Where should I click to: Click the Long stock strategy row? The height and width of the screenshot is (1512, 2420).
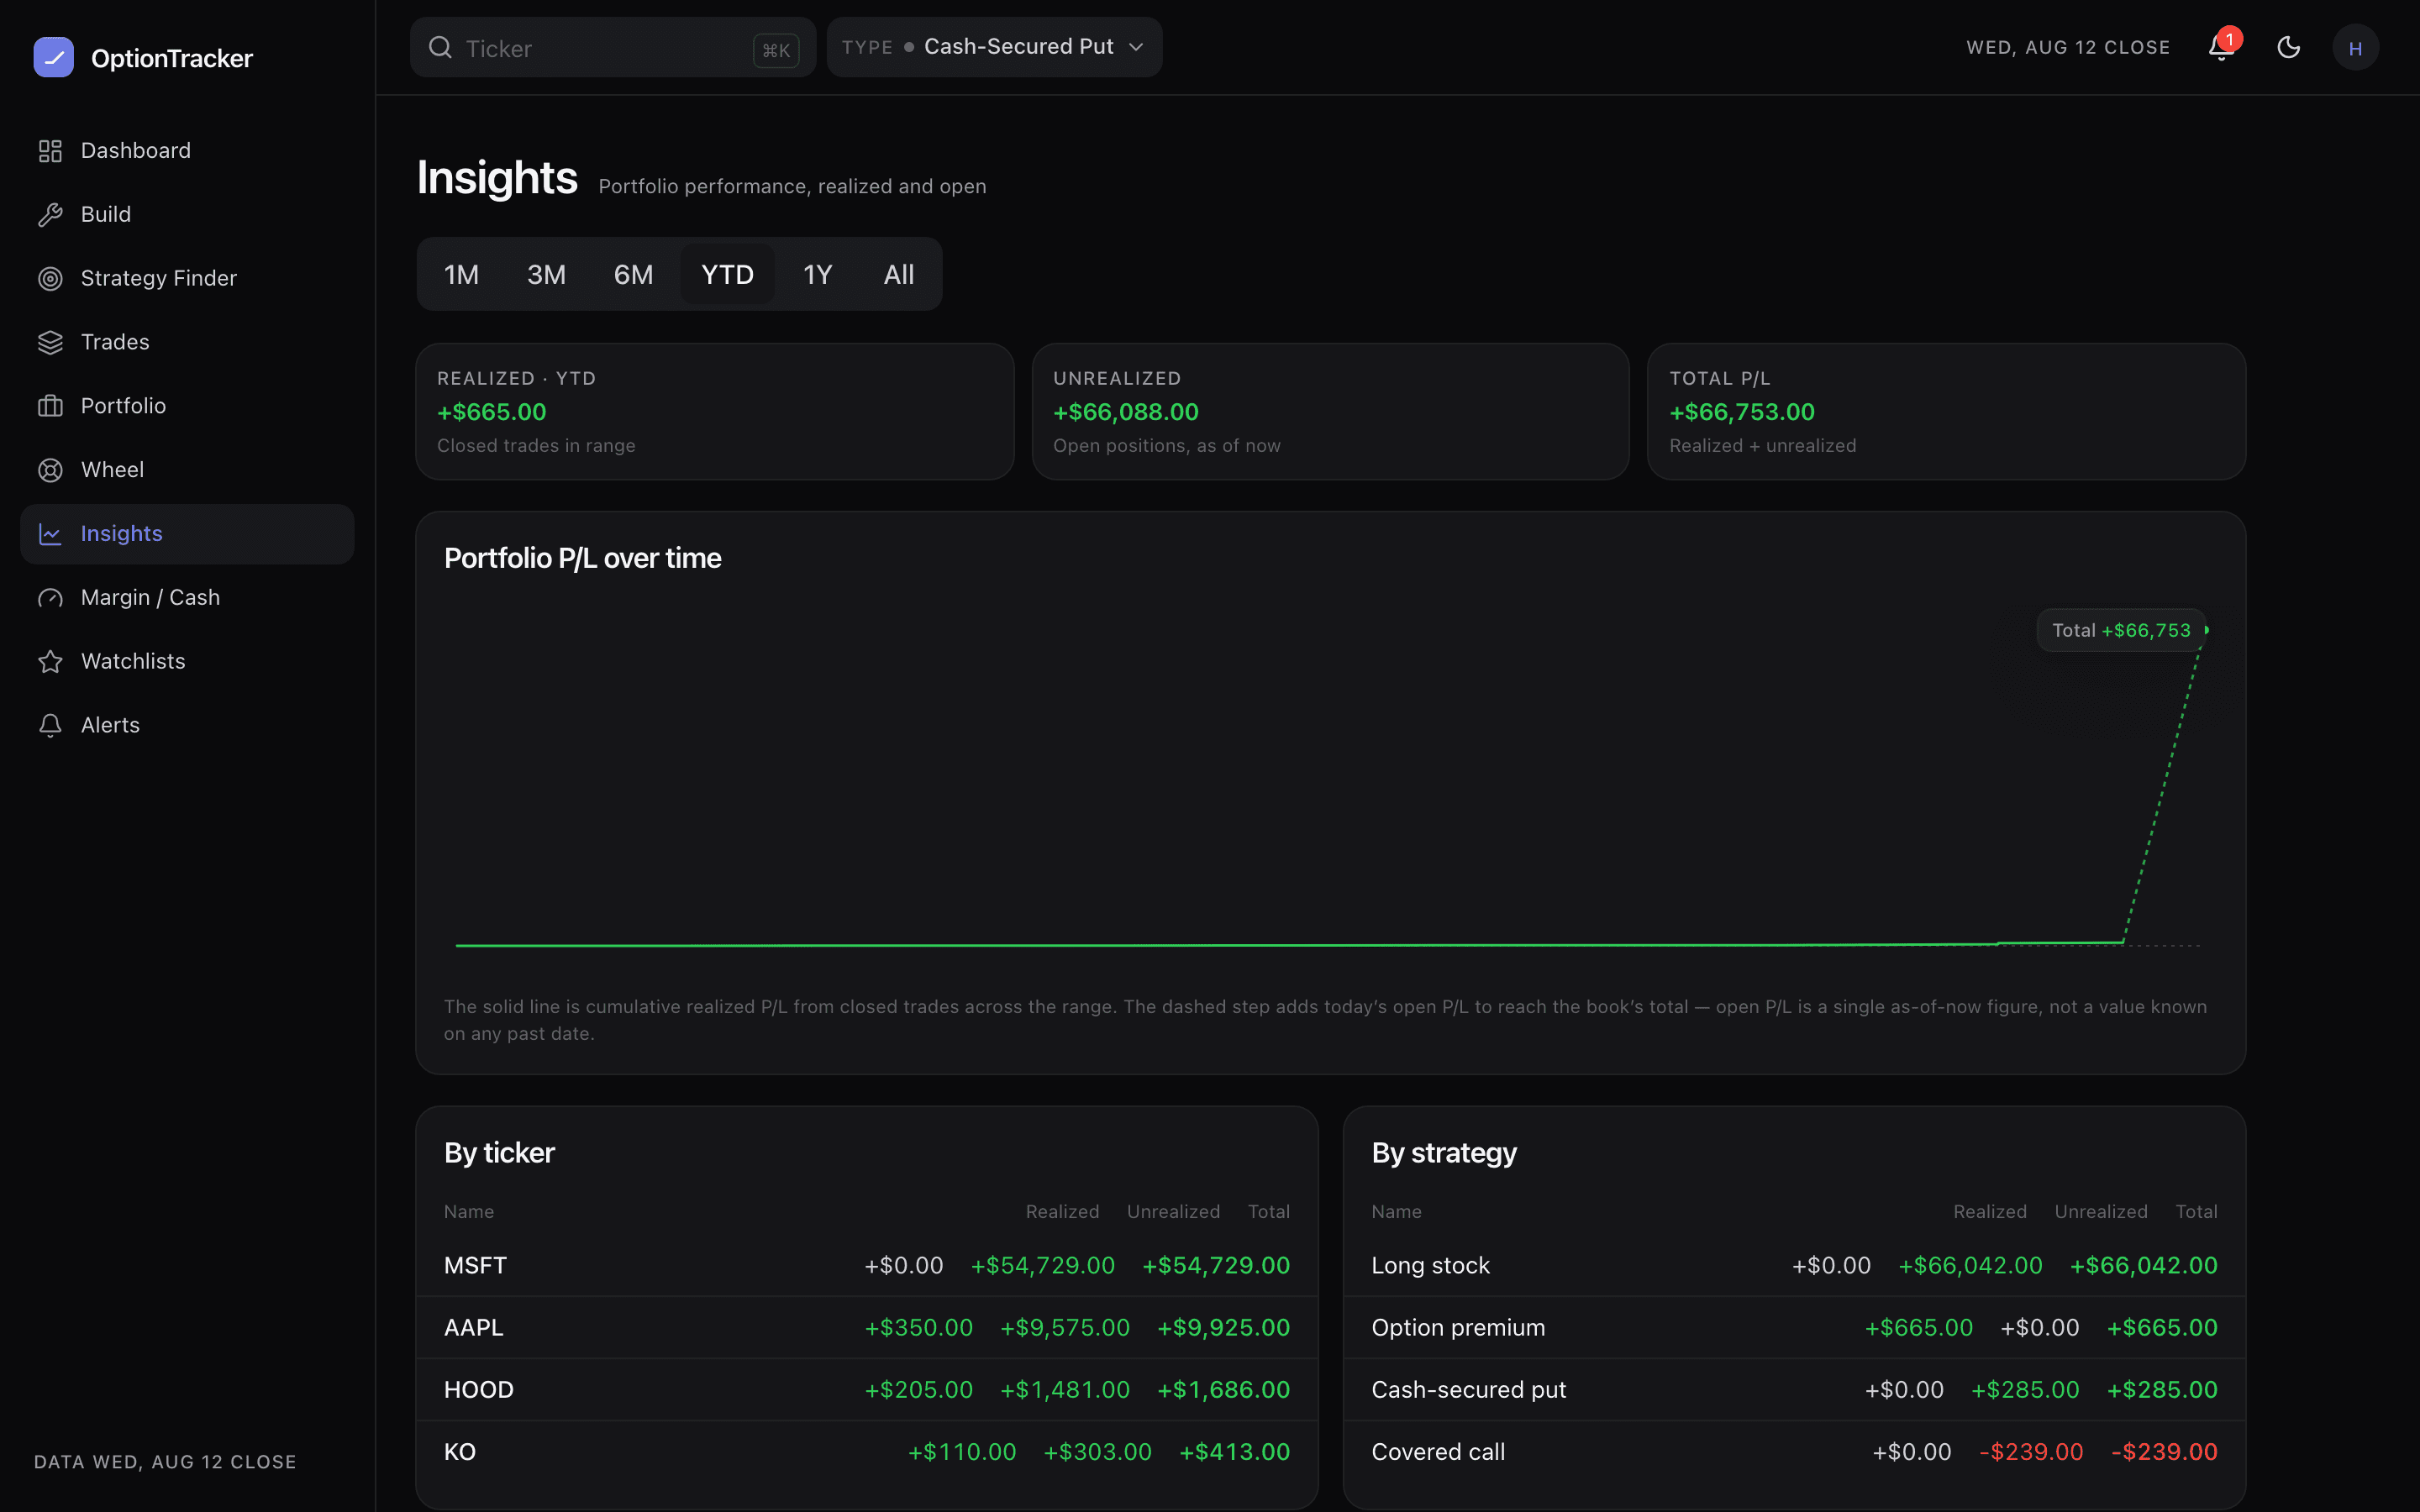1794,1266
